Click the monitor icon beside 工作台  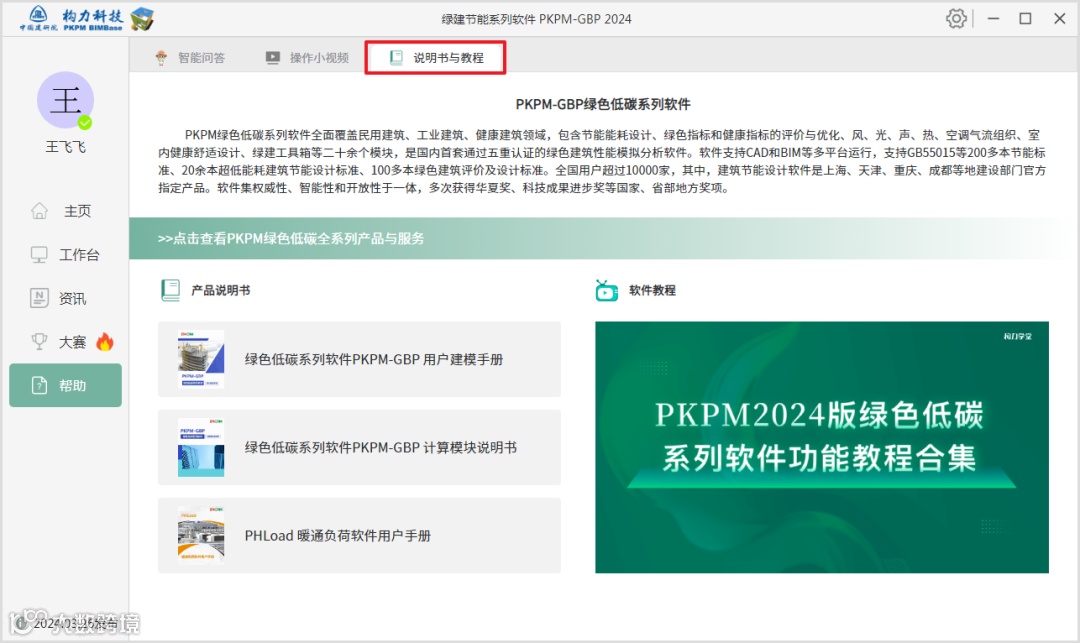[39, 255]
